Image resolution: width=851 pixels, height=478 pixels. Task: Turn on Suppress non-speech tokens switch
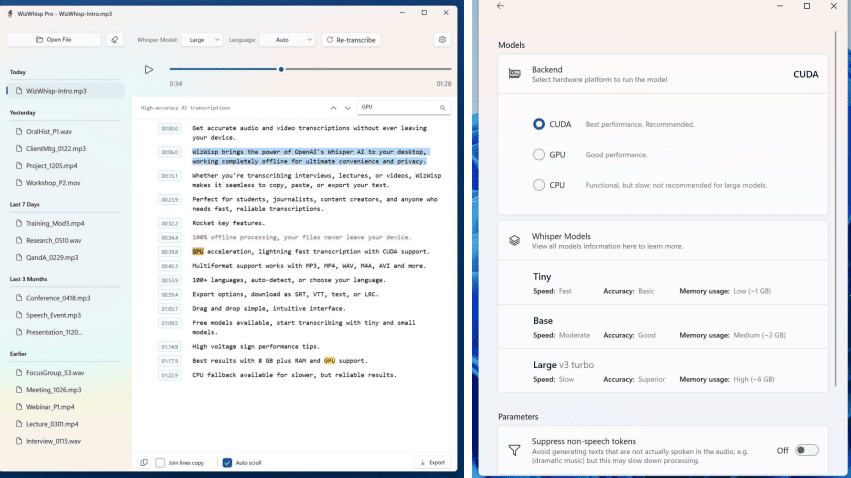807,450
